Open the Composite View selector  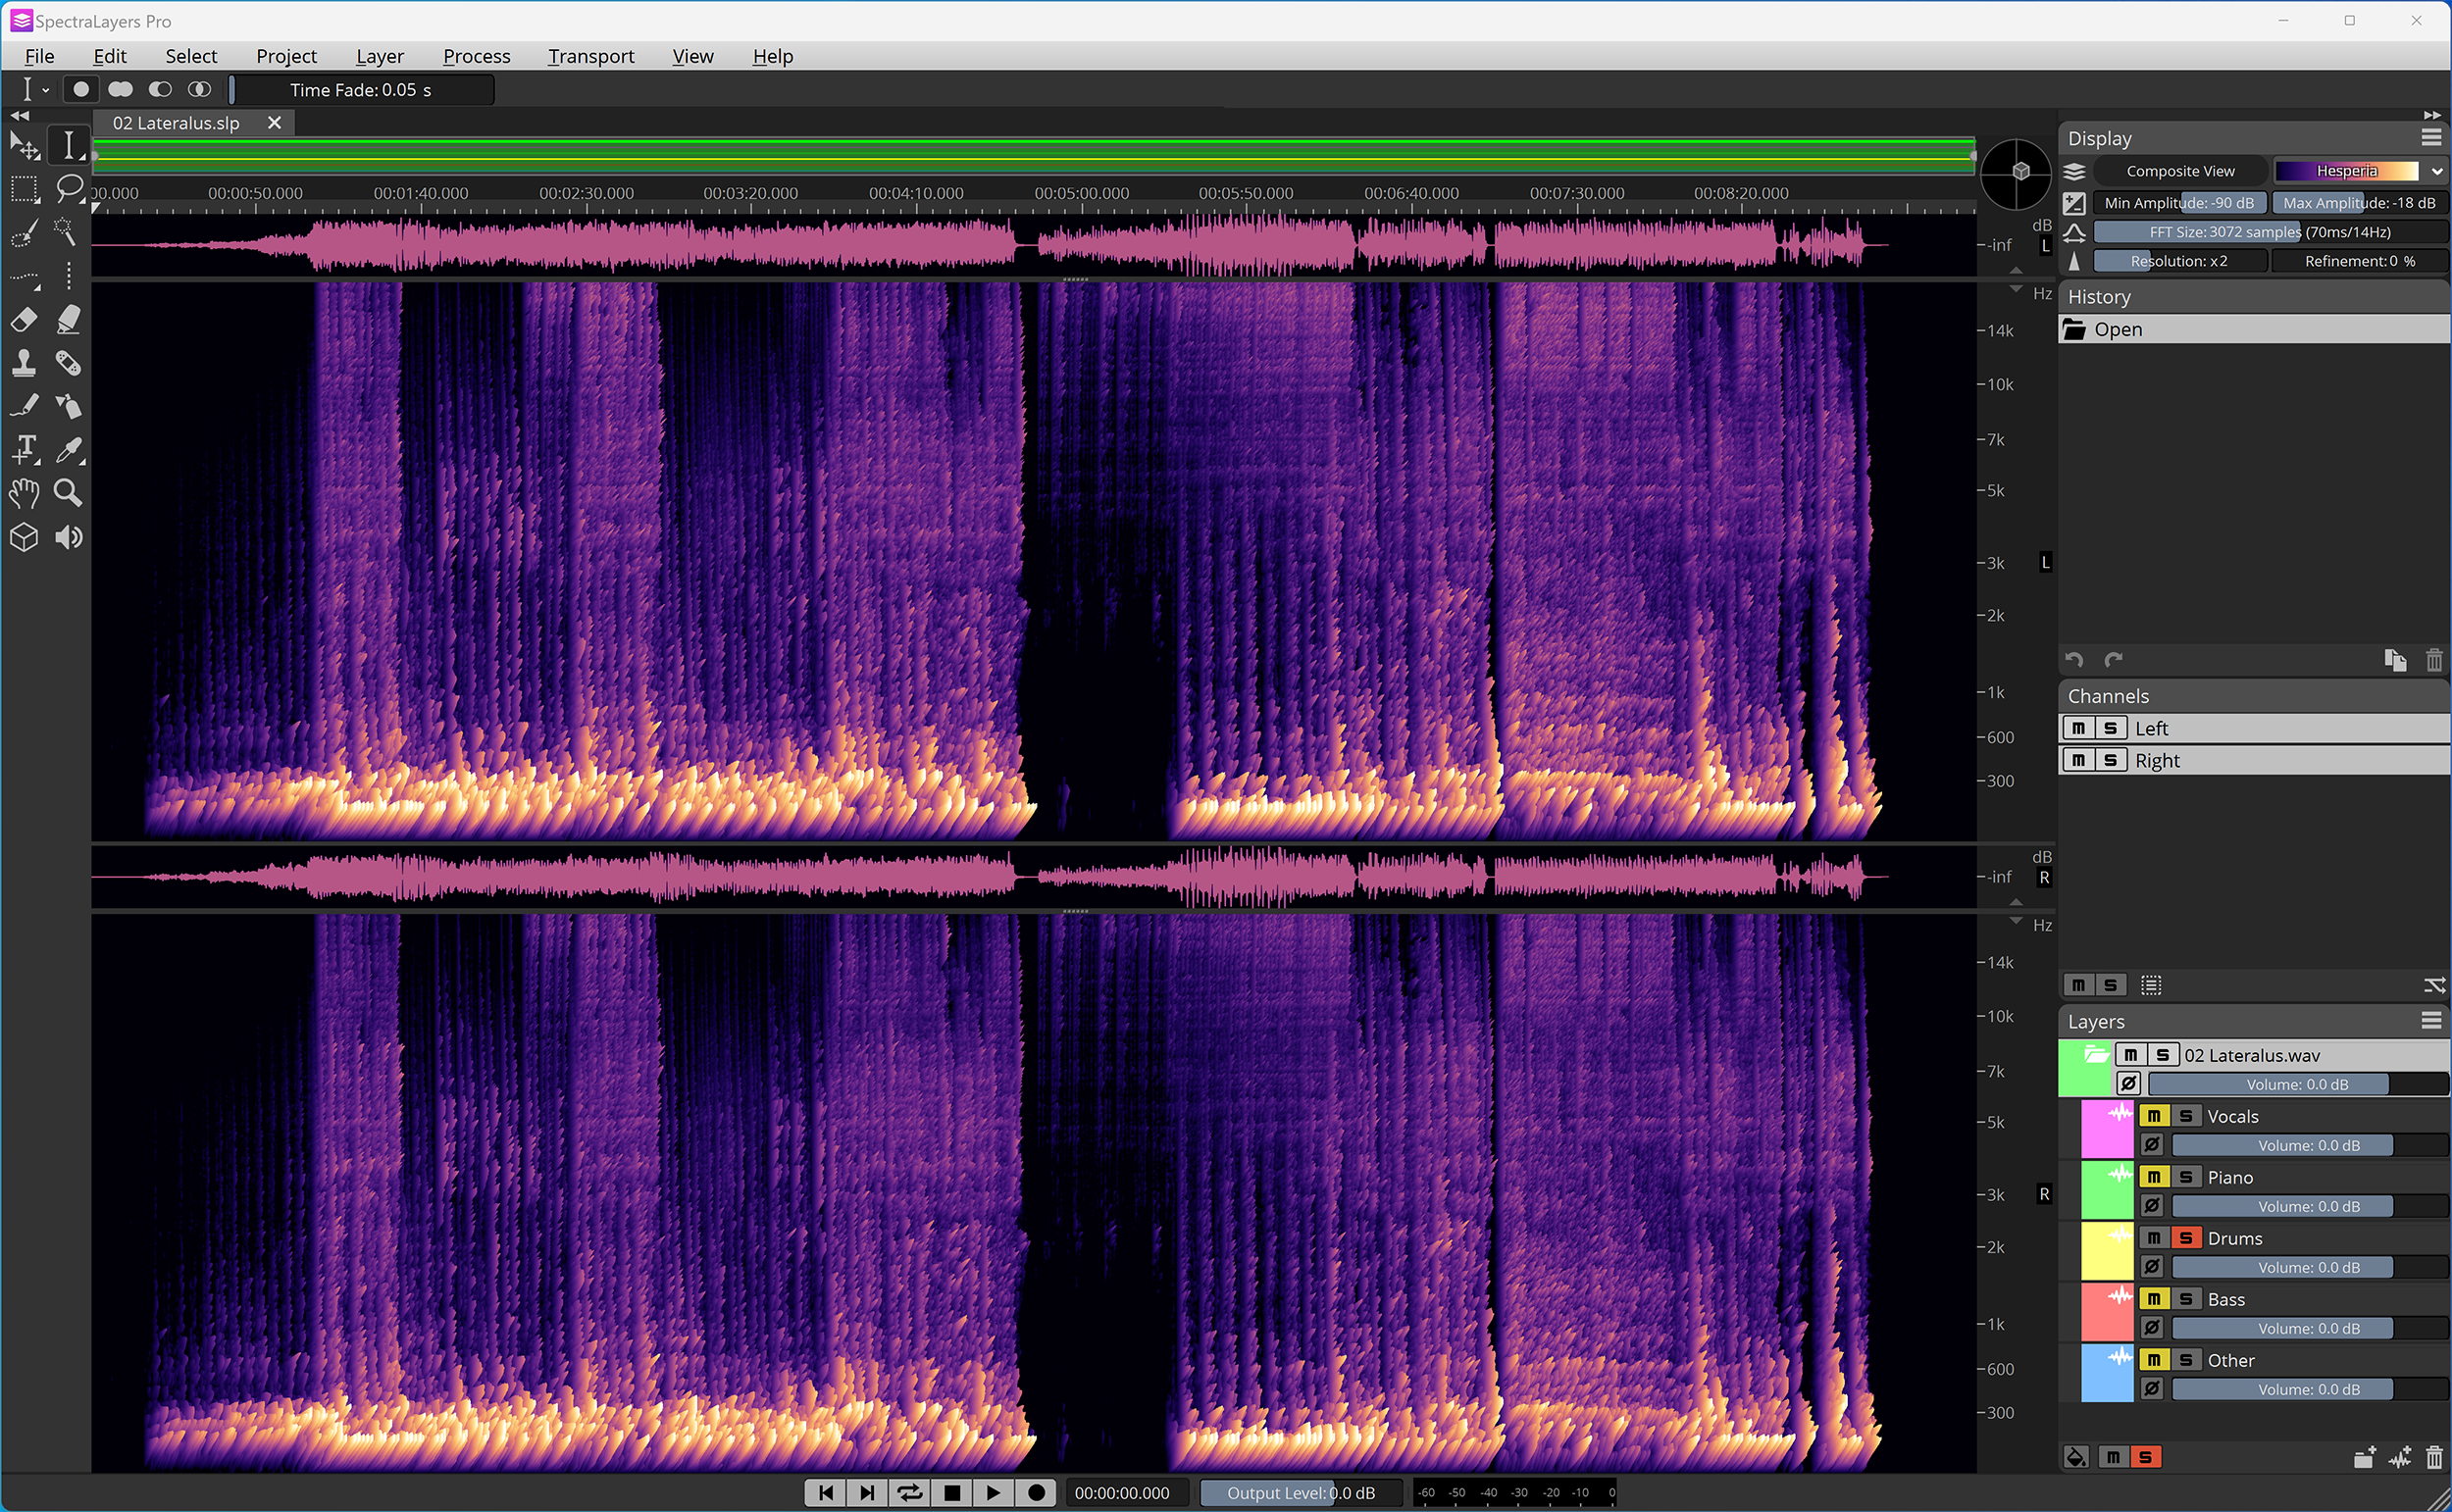pos(2180,171)
